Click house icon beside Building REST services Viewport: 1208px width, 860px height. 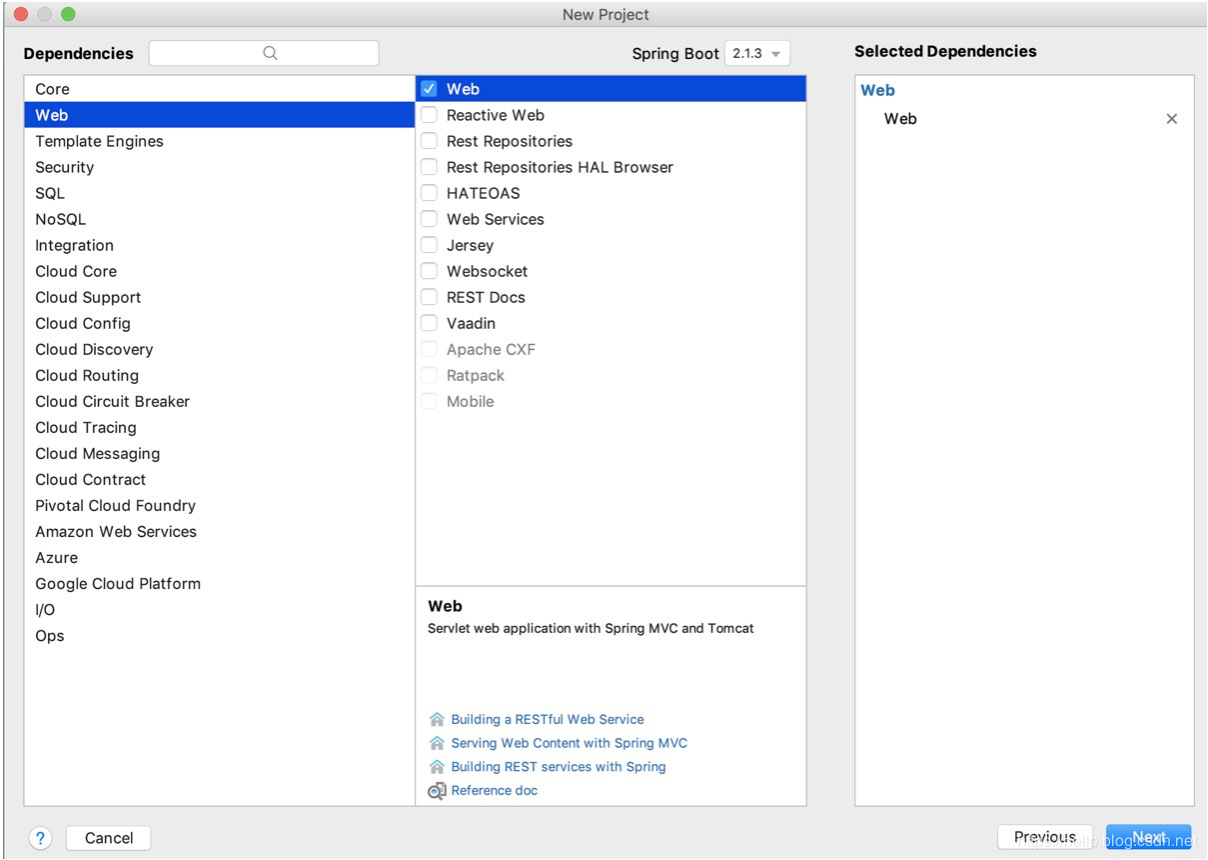[x=436, y=767]
